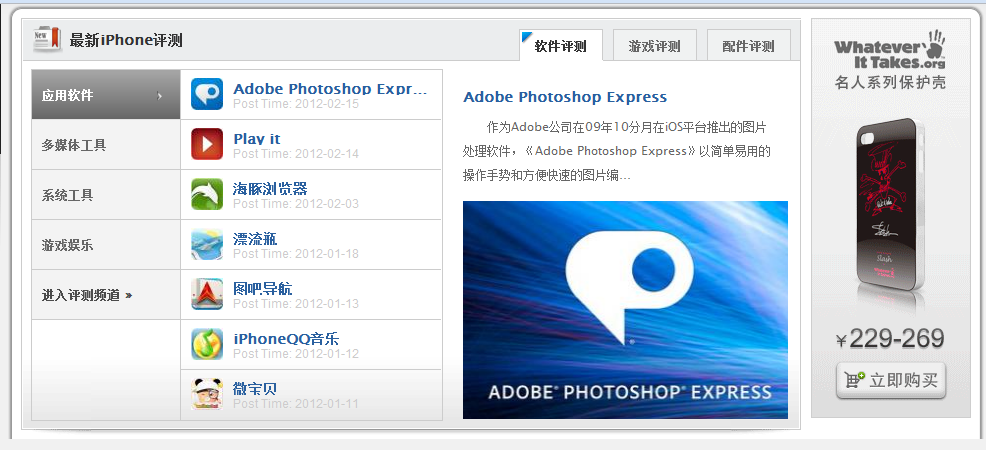Viewport: 986px width, 450px height.
Task: Click the 漂流瓶 app icon
Action: coord(207,244)
